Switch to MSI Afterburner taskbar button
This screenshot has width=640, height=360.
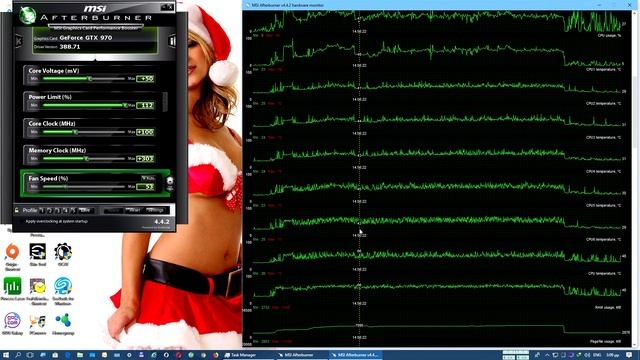point(301,355)
